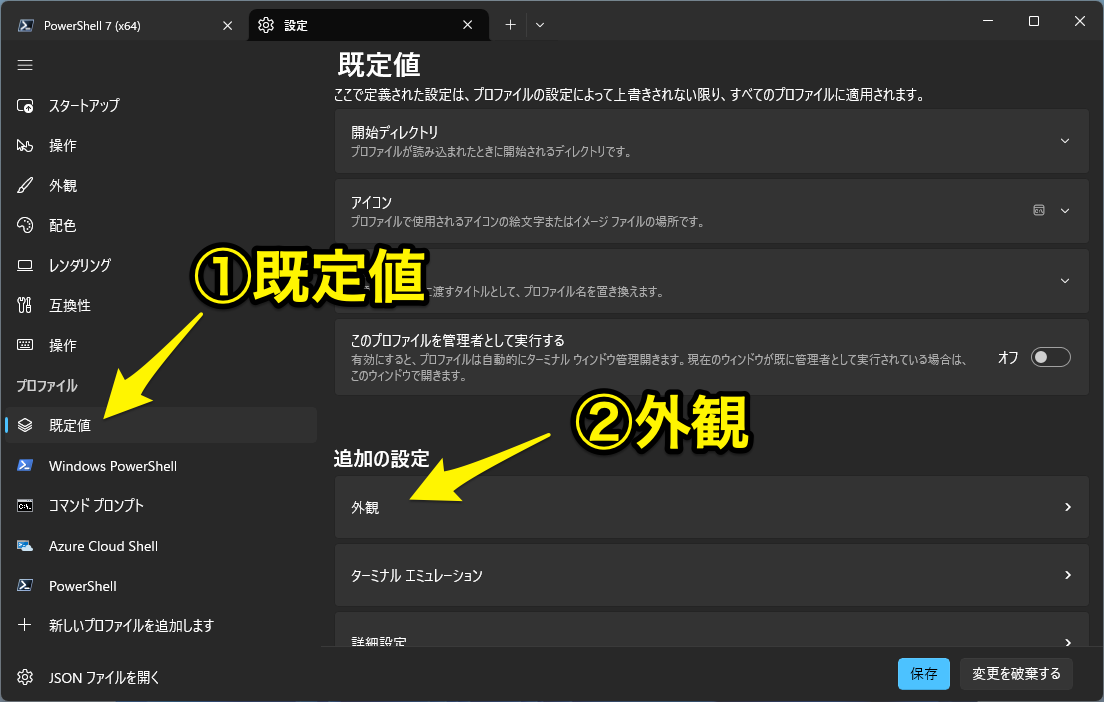
Task: Open the JSON ファイルを開く gear icon
Action: click(25, 677)
